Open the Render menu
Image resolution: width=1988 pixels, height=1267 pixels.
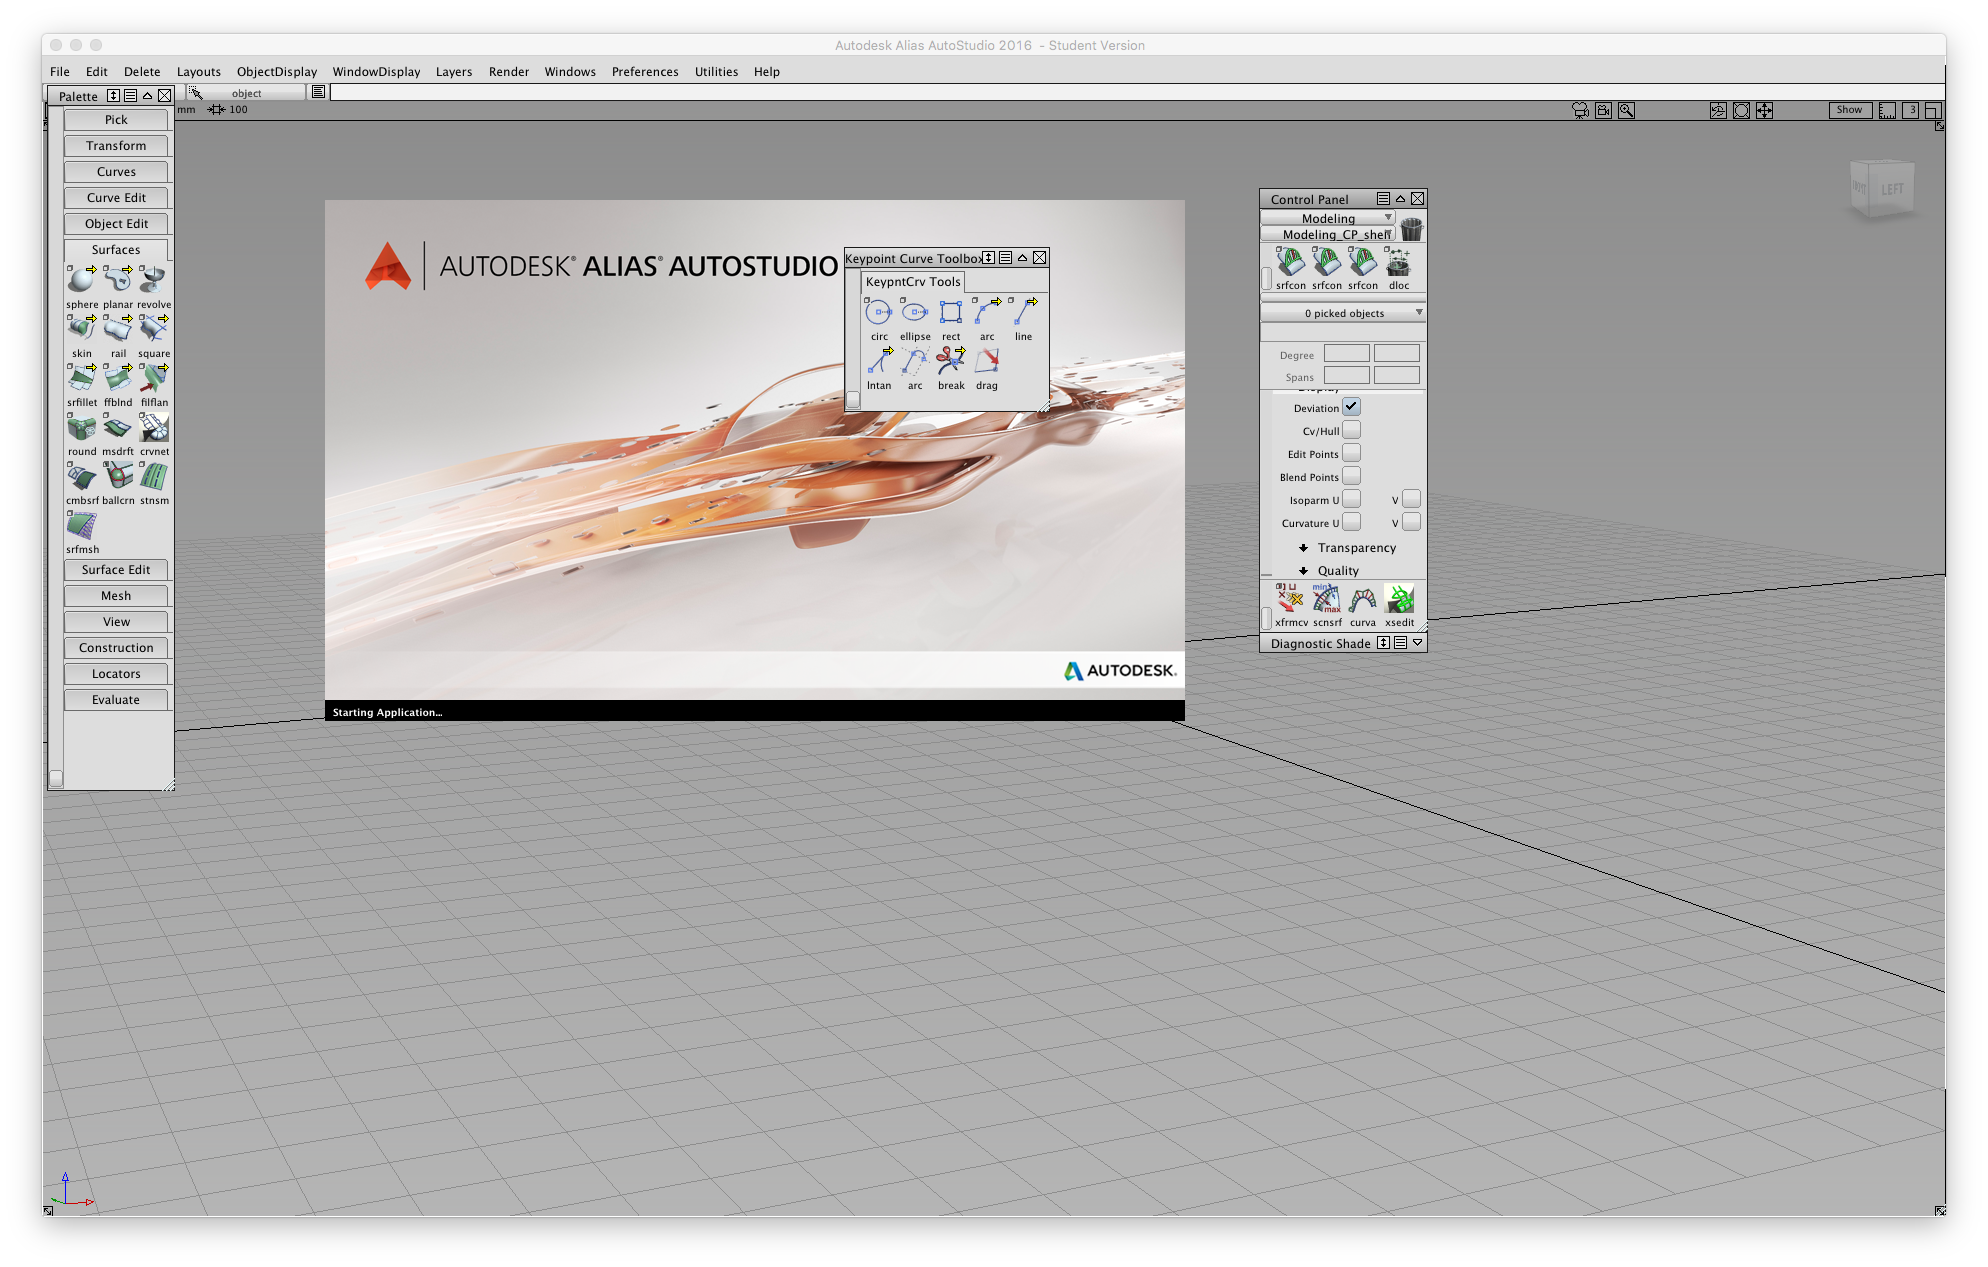[x=509, y=71]
